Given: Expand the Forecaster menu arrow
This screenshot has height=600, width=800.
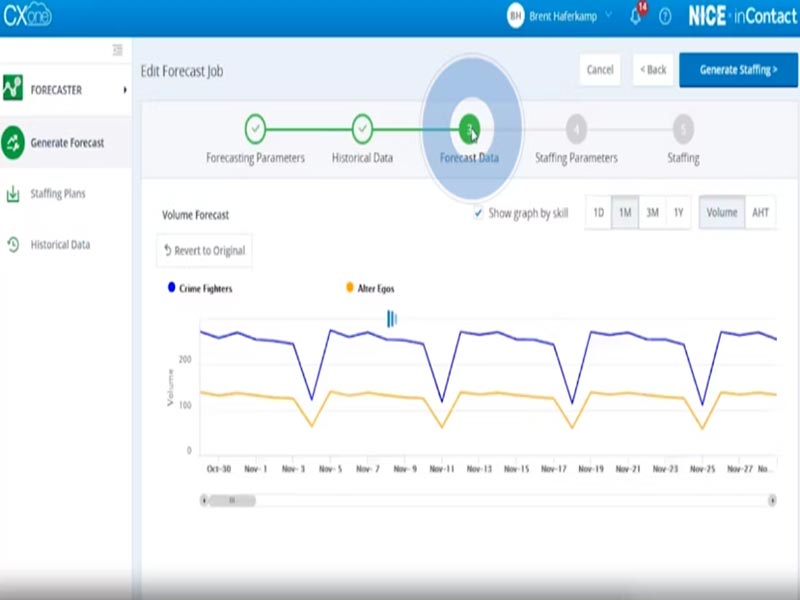Looking at the screenshot, I should tap(125, 90).
